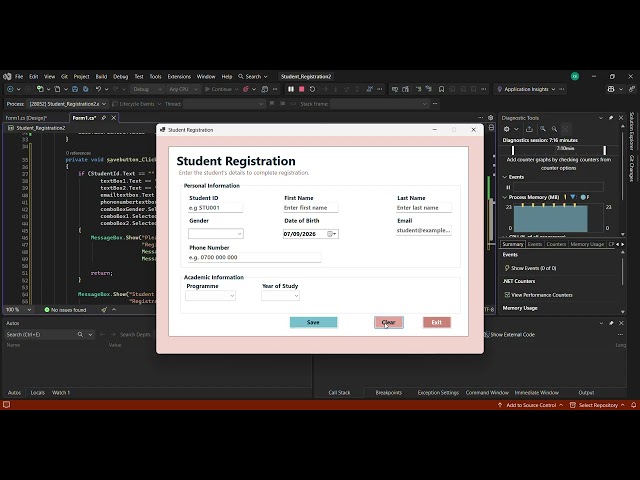Open the Memory Usage tab in Diagnostic Tools
Screen dimensions: 640x480
(x=587, y=244)
